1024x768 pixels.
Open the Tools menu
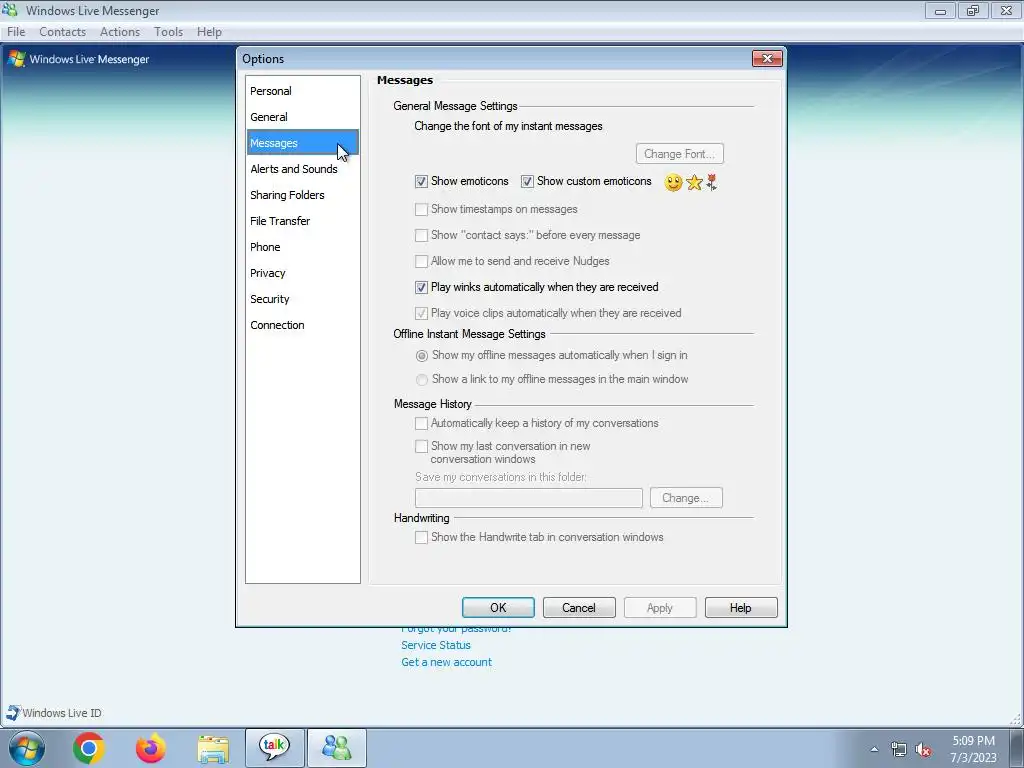(x=168, y=31)
